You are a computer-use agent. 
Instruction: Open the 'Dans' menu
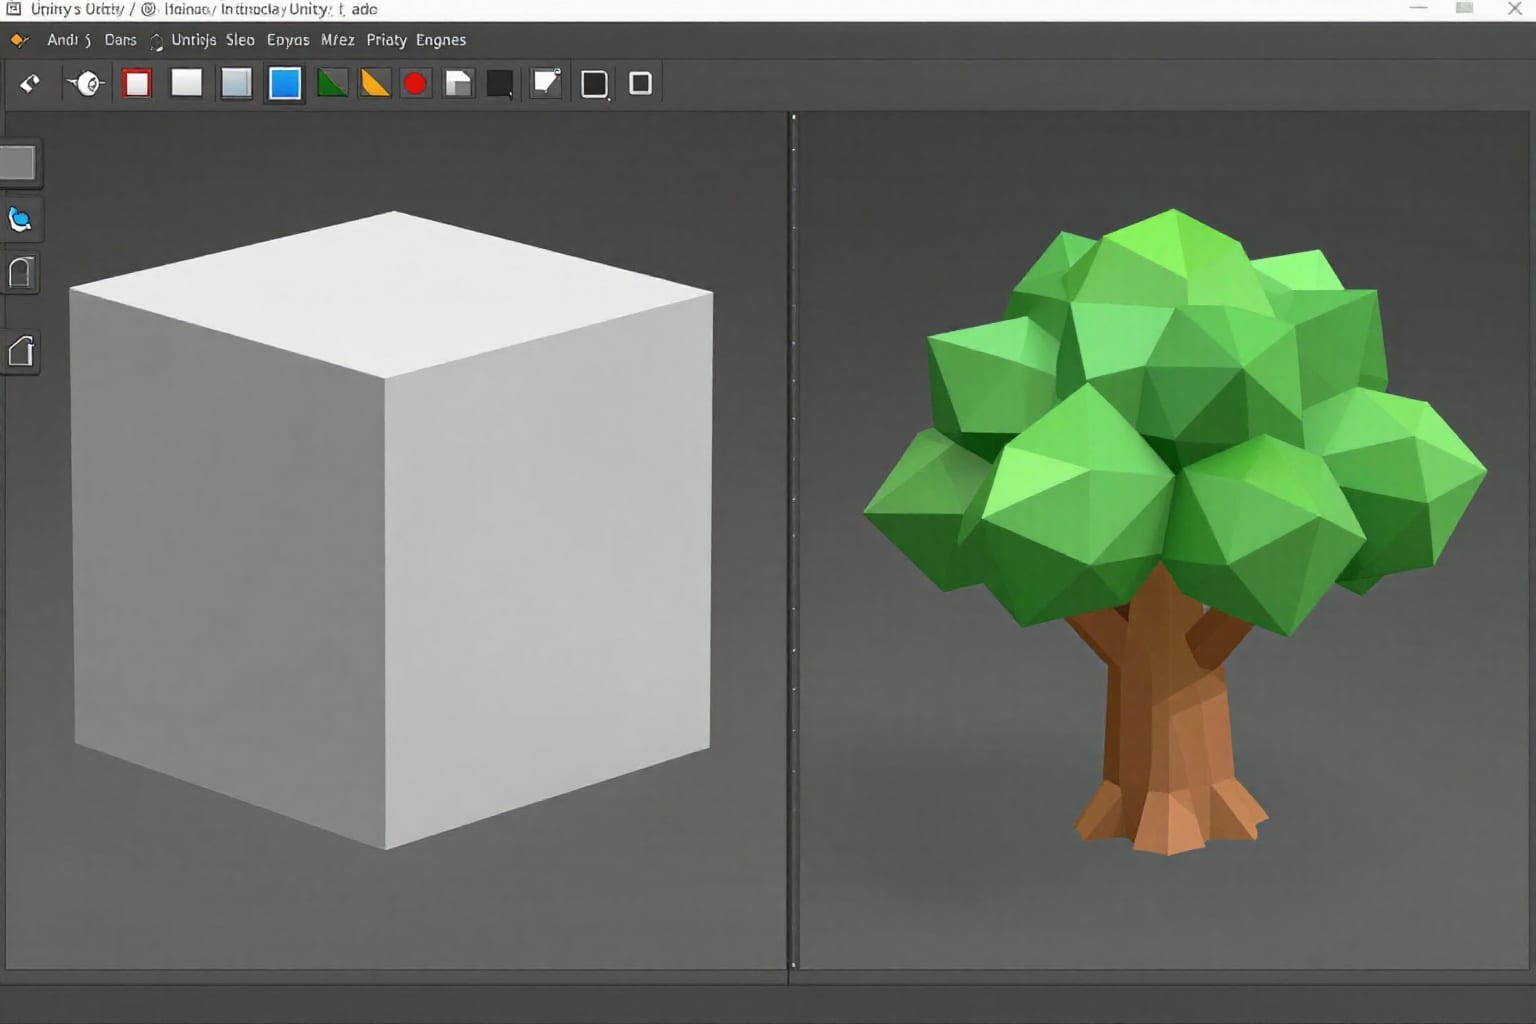pyautogui.click(x=120, y=40)
